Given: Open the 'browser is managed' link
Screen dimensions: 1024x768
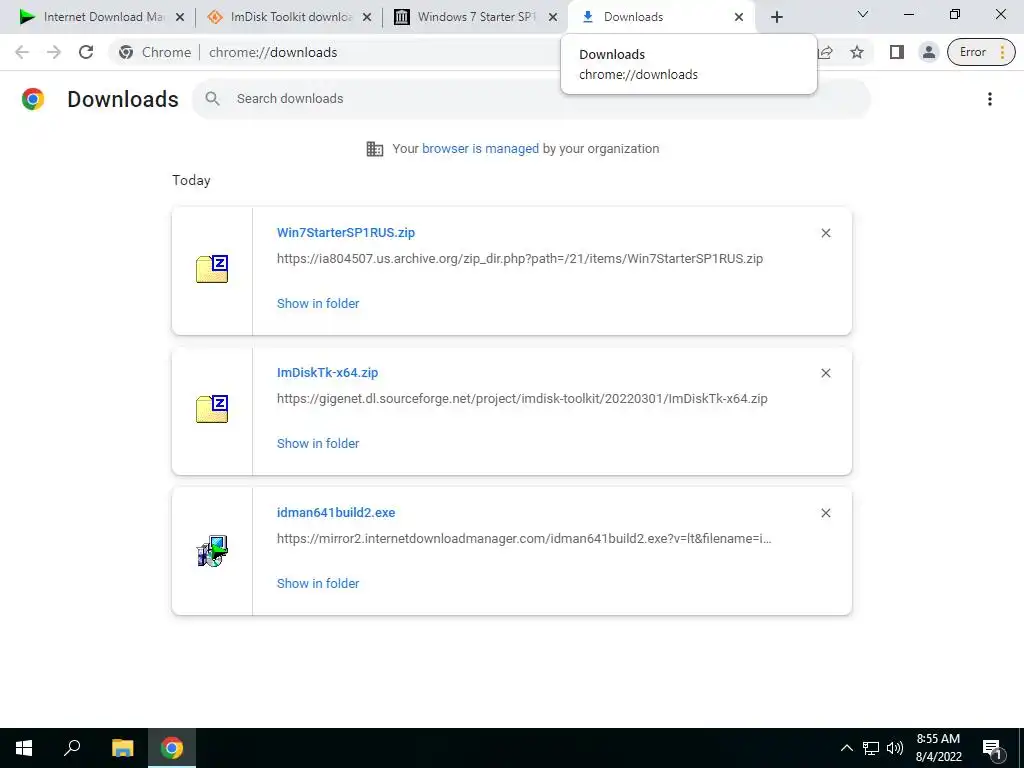Looking at the screenshot, I should 480,149.
